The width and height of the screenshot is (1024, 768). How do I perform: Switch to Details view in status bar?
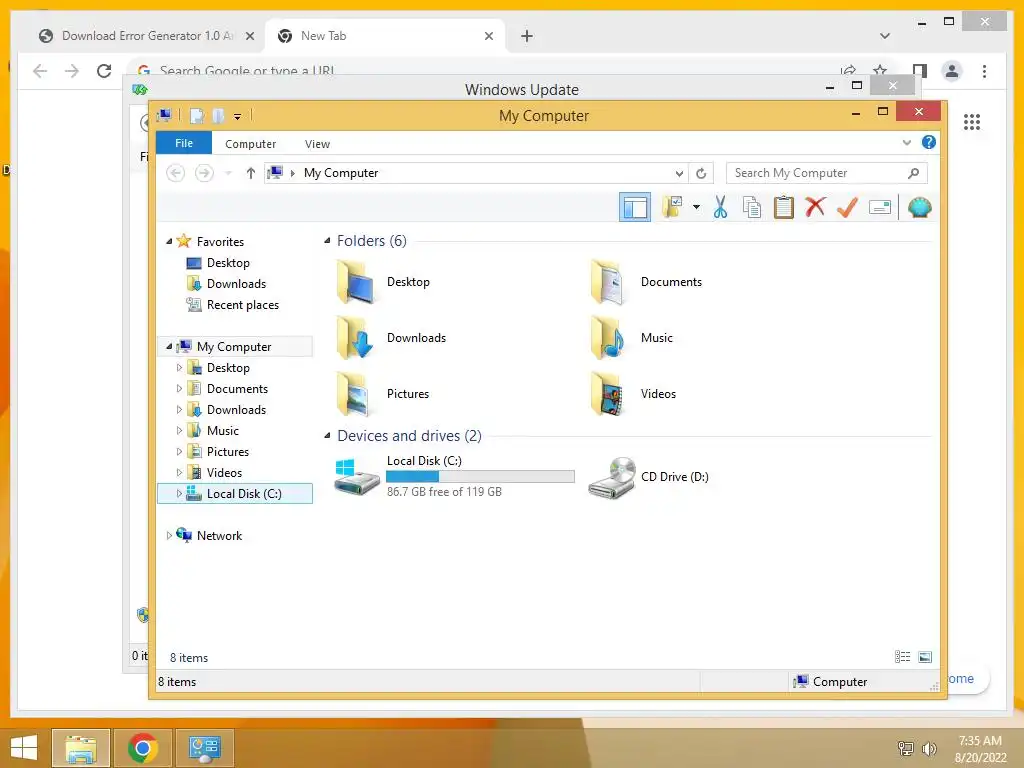[x=903, y=657]
